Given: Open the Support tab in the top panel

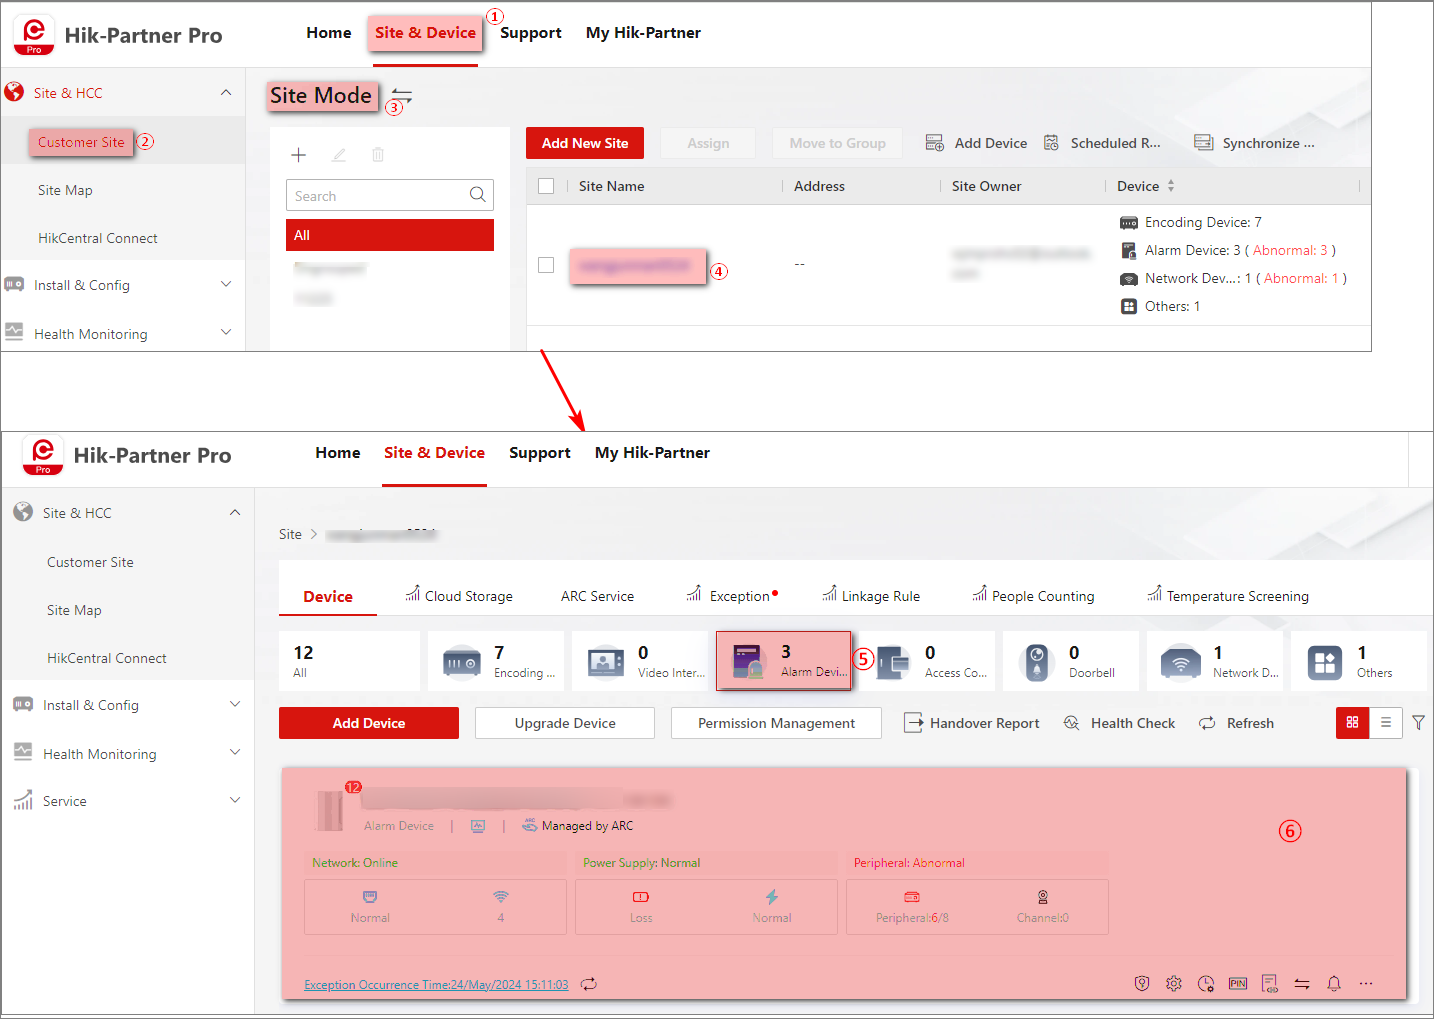Looking at the screenshot, I should click(x=531, y=33).
